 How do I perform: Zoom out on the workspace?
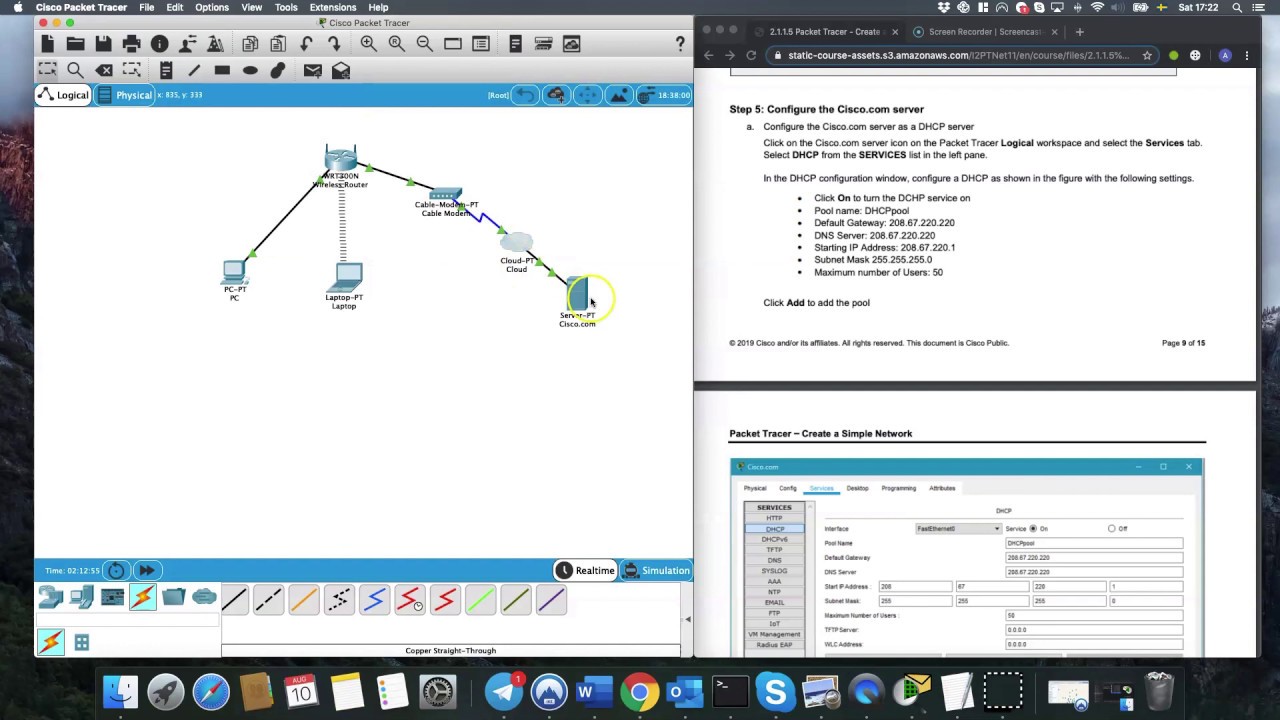point(424,44)
